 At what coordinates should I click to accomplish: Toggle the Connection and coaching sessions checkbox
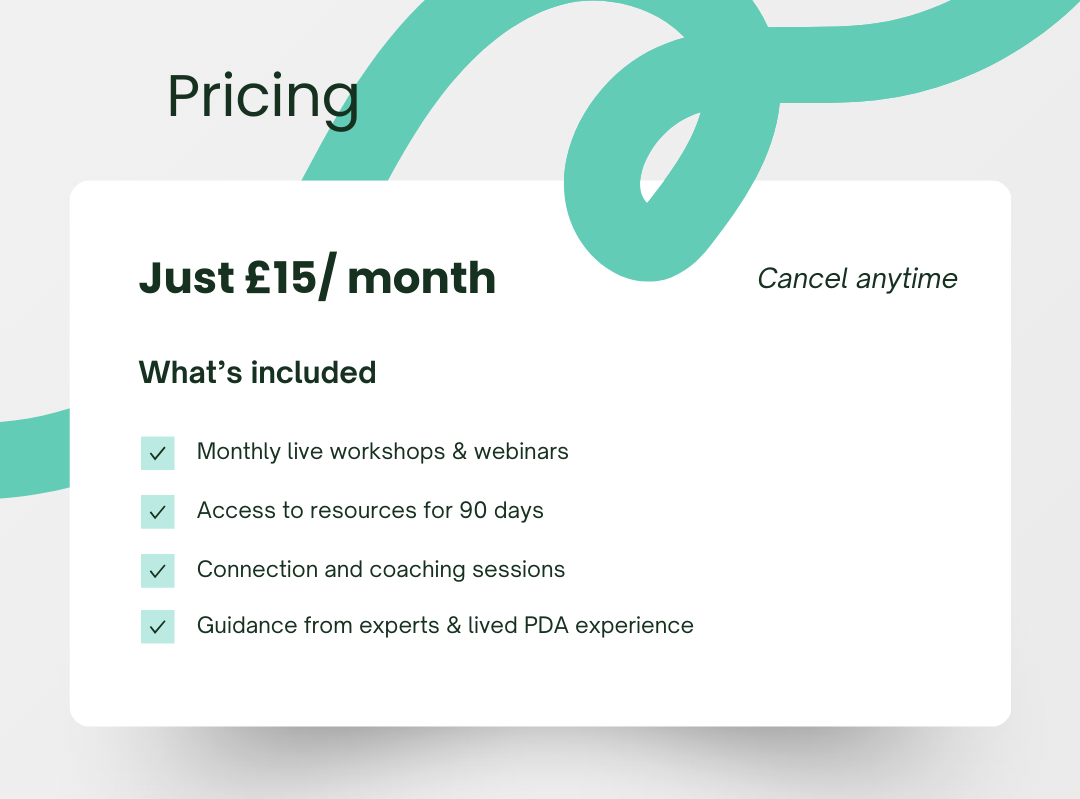tap(157, 570)
